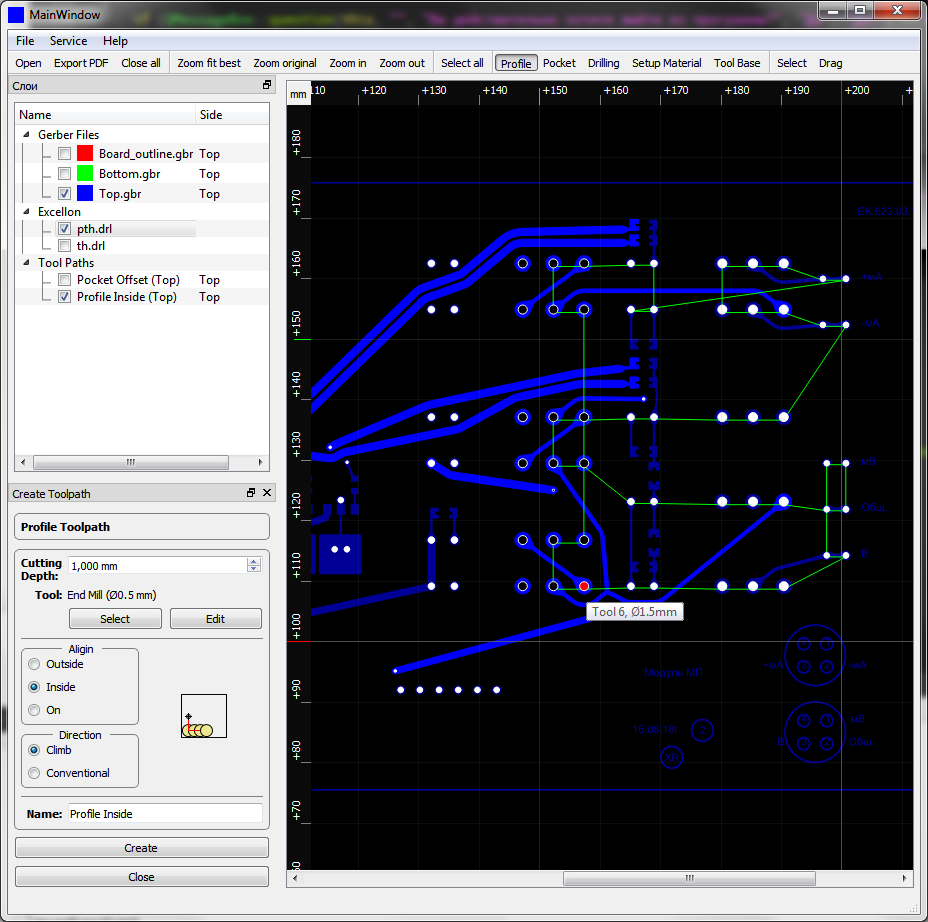The height and width of the screenshot is (922, 928).
Task: Click Open in the toolbar
Action: 28,63
